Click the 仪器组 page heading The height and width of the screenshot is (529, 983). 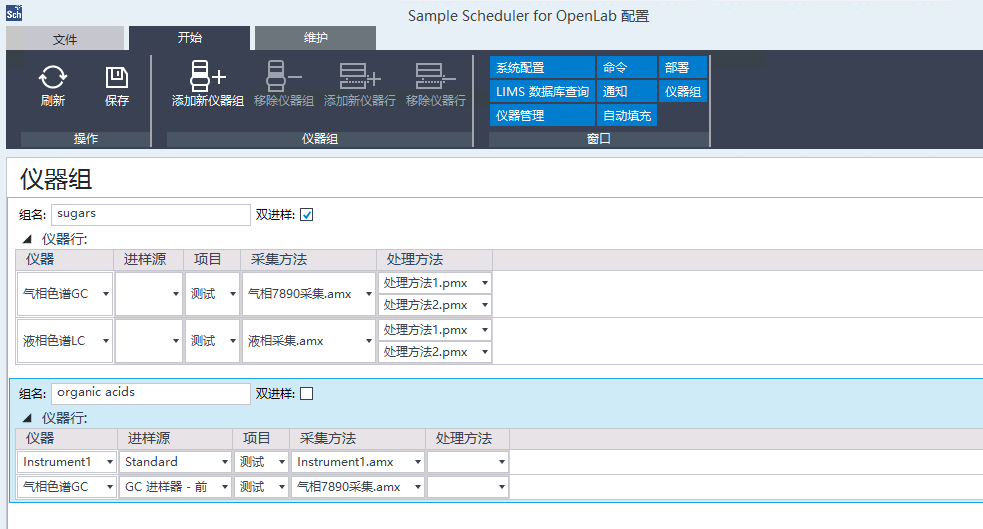56,179
